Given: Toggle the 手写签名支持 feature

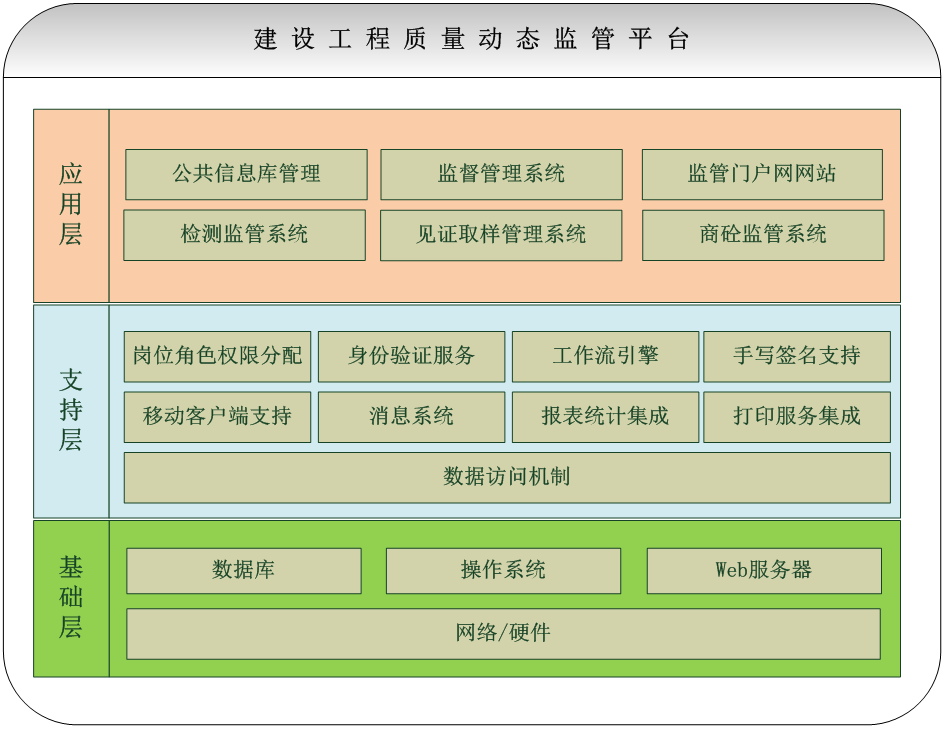Looking at the screenshot, I should (x=797, y=356).
